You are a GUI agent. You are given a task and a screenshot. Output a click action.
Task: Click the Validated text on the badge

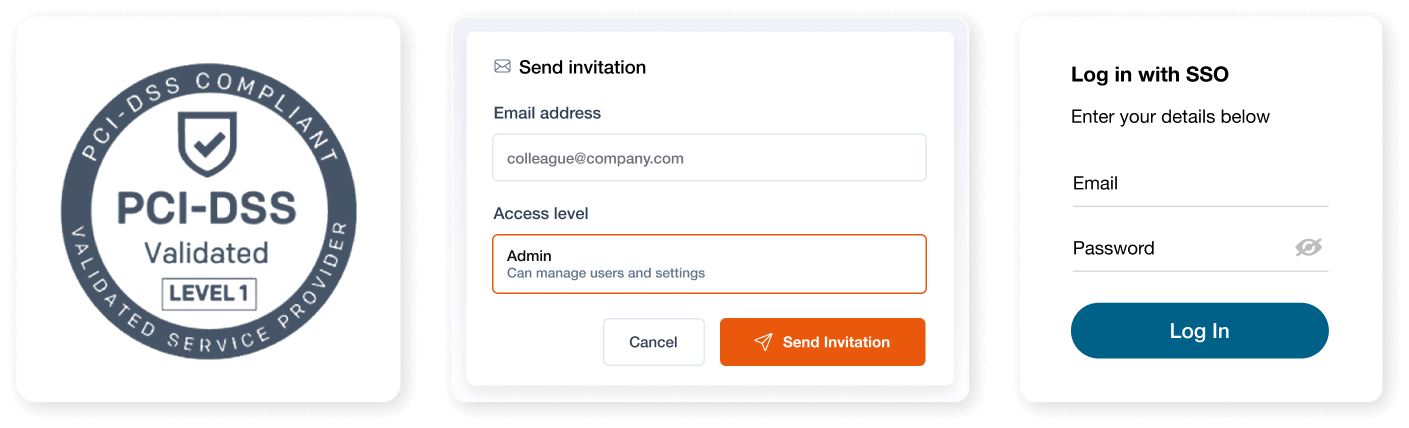(x=207, y=252)
